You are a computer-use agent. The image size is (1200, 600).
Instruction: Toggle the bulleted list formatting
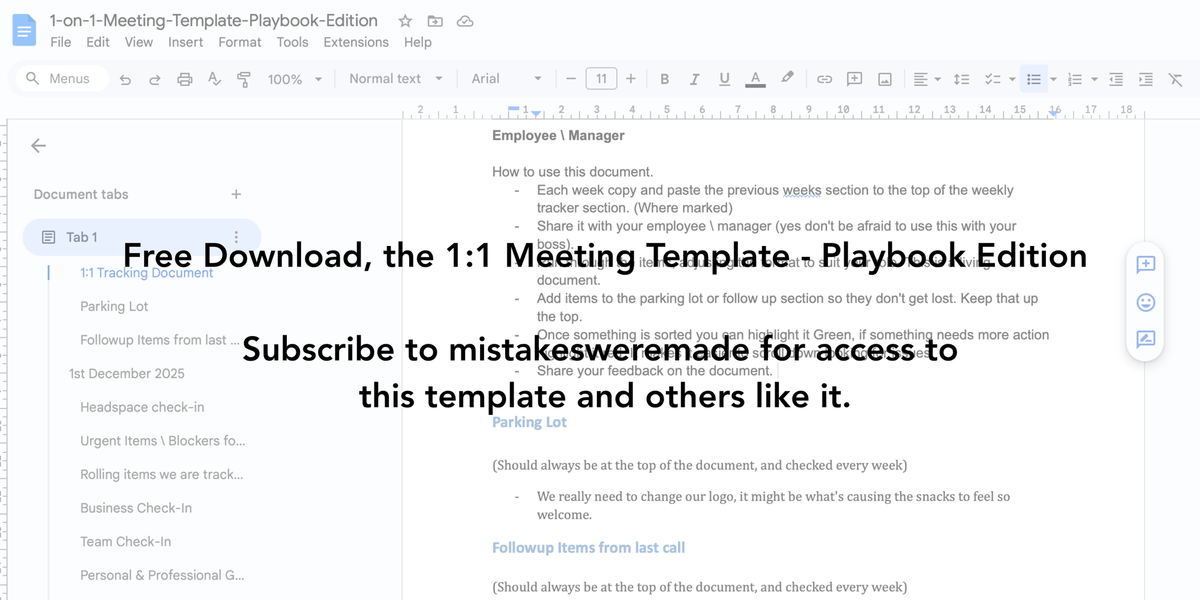tap(1033, 78)
